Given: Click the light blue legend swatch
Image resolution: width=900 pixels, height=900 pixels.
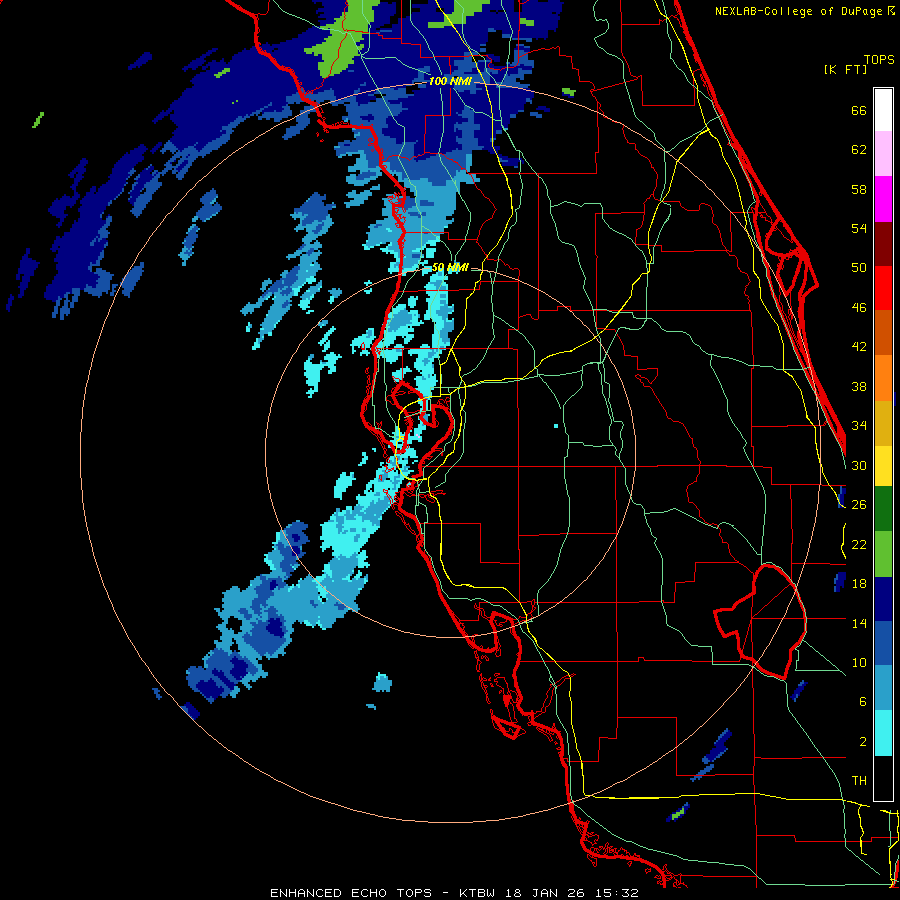Looking at the screenshot, I should pyautogui.click(x=883, y=688).
